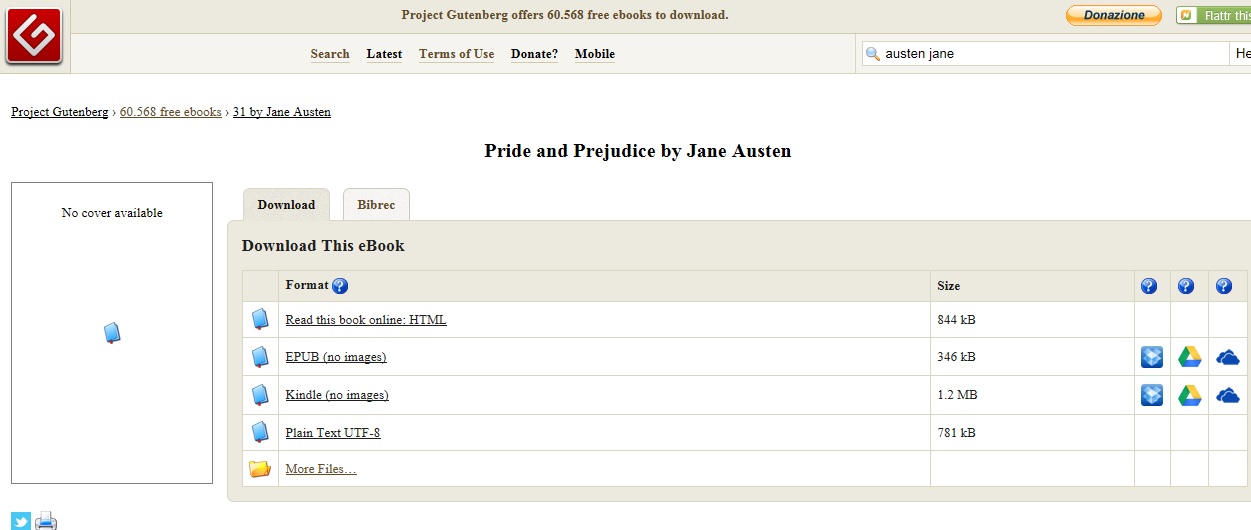This screenshot has width=1251, height=530.
Task: Share this book on Twitter
Action: (21, 521)
